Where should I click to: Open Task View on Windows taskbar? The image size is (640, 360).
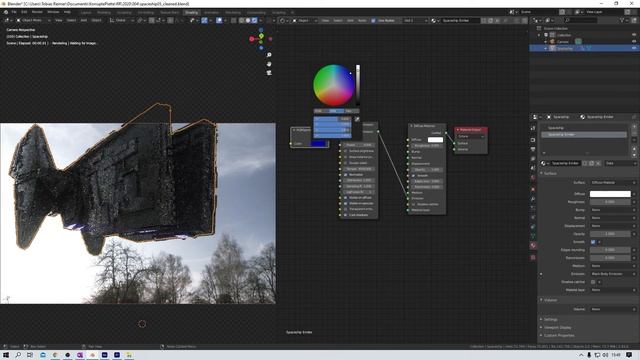30,355
